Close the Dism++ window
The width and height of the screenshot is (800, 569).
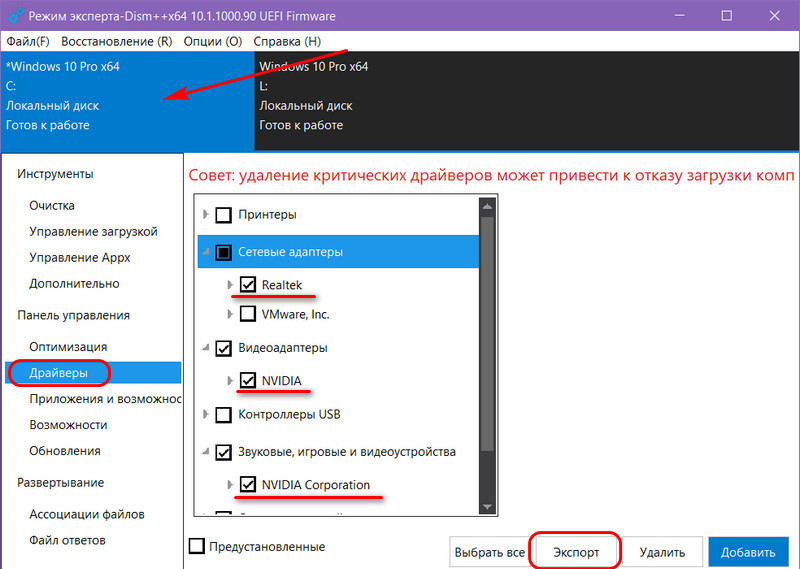pyautogui.click(x=774, y=16)
